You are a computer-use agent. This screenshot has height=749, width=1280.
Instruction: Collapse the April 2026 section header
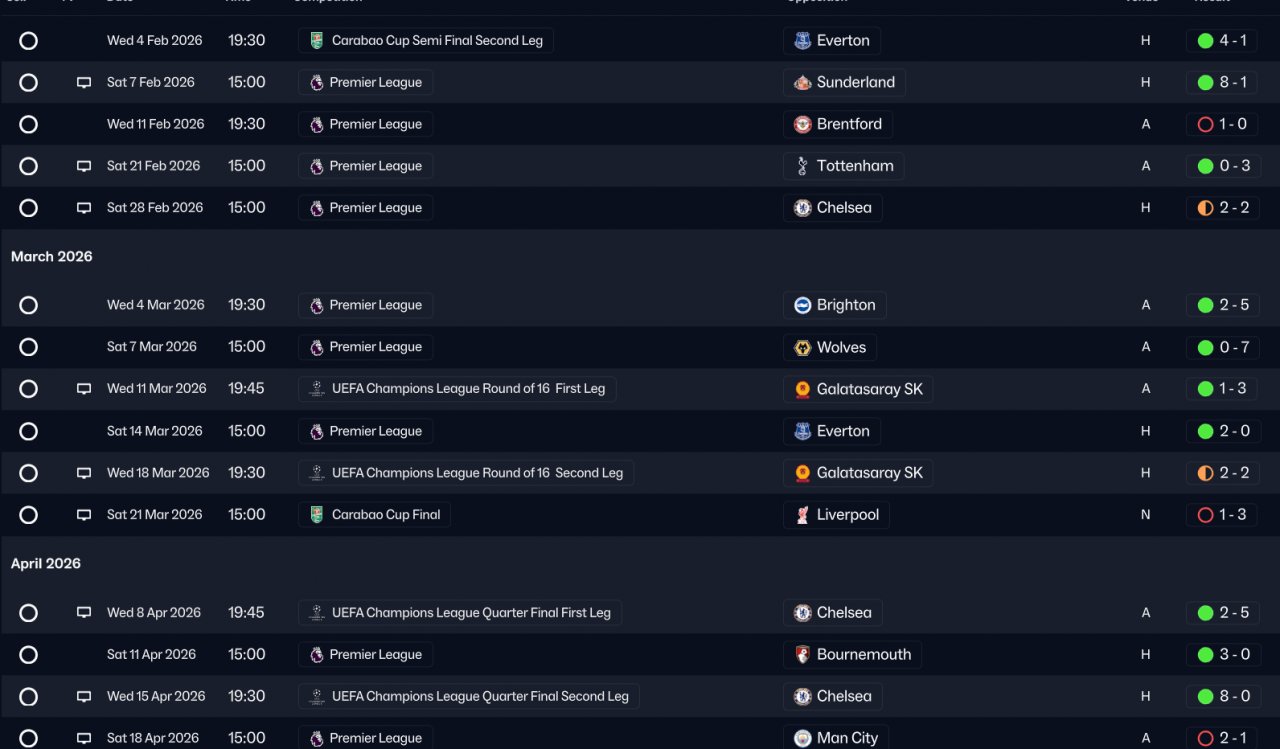click(x=46, y=564)
